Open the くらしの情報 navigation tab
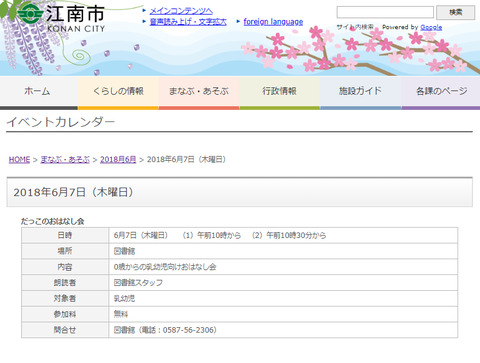This screenshot has width=480, height=363. coord(118,93)
